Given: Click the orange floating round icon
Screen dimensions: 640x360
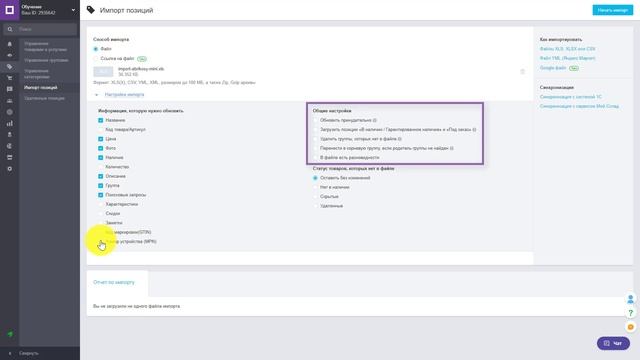Looking at the screenshot, I should pos(630,327).
